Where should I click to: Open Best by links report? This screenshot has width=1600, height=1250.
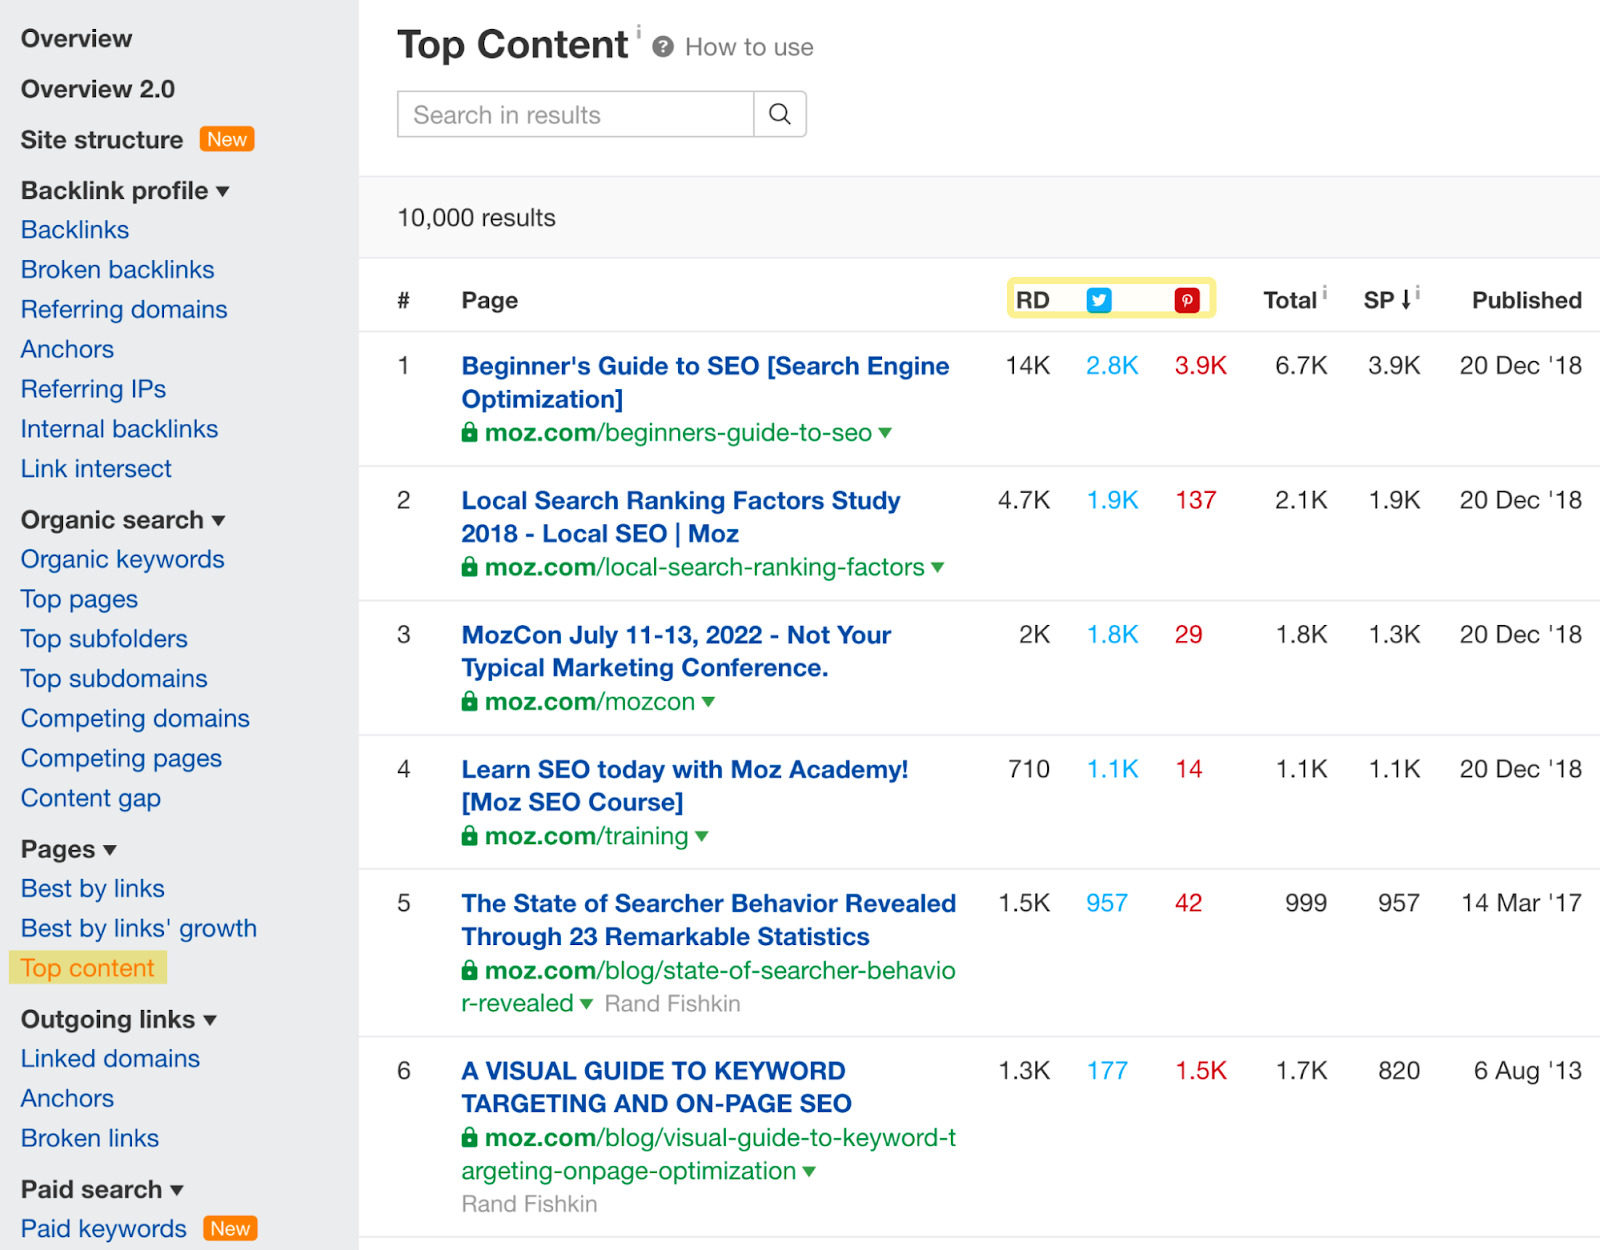(92, 888)
